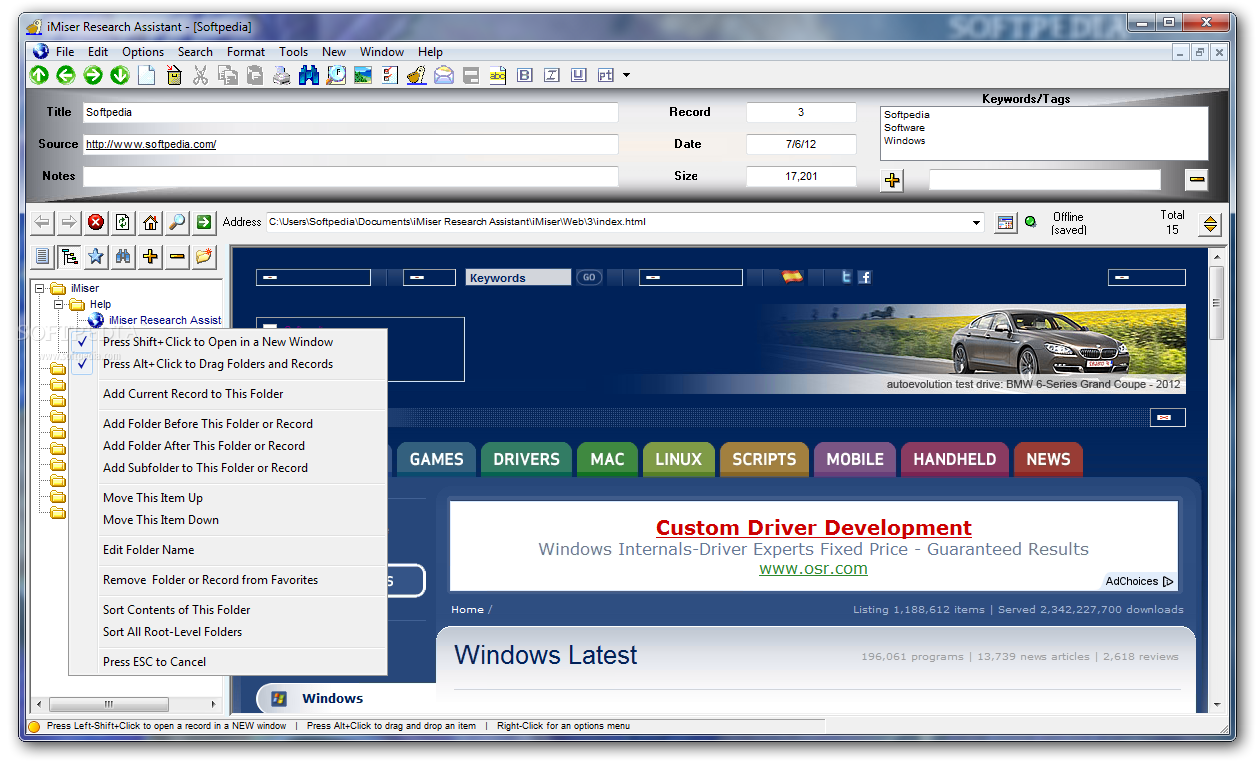Open the www.softpedia.com source link
The width and height of the screenshot is (1257, 762).
click(x=151, y=144)
